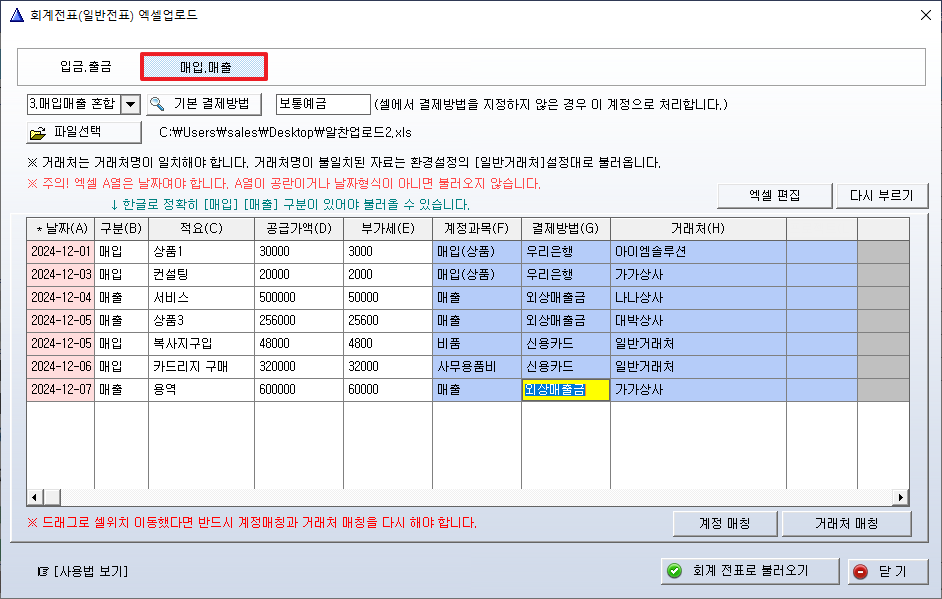The width and height of the screenshot is (942, 599).
Task: Click the 보통예금 default account field
Action: [x=323, y=104]
